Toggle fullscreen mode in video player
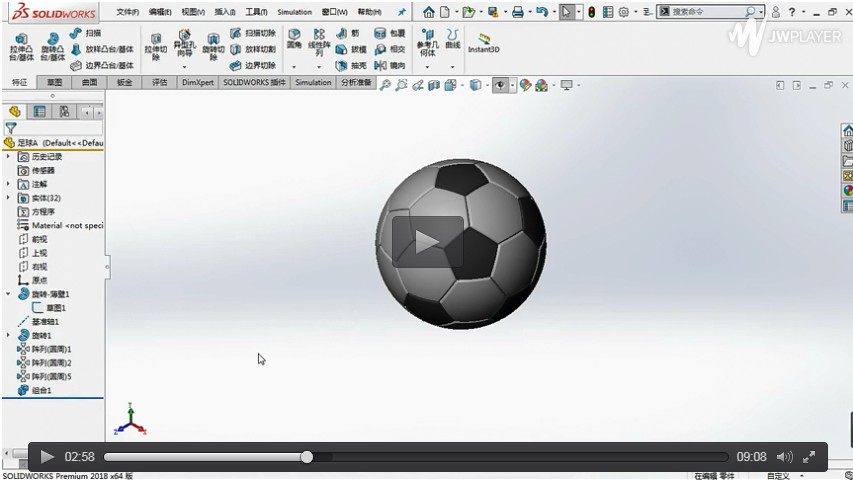Screen dimensions: 853x480 click(x=810, y=457)
